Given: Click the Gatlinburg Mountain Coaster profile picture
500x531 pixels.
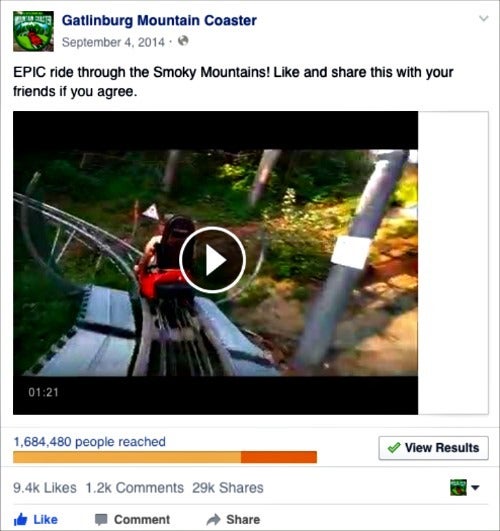Looking at the screenshot, I should point(33,31).
